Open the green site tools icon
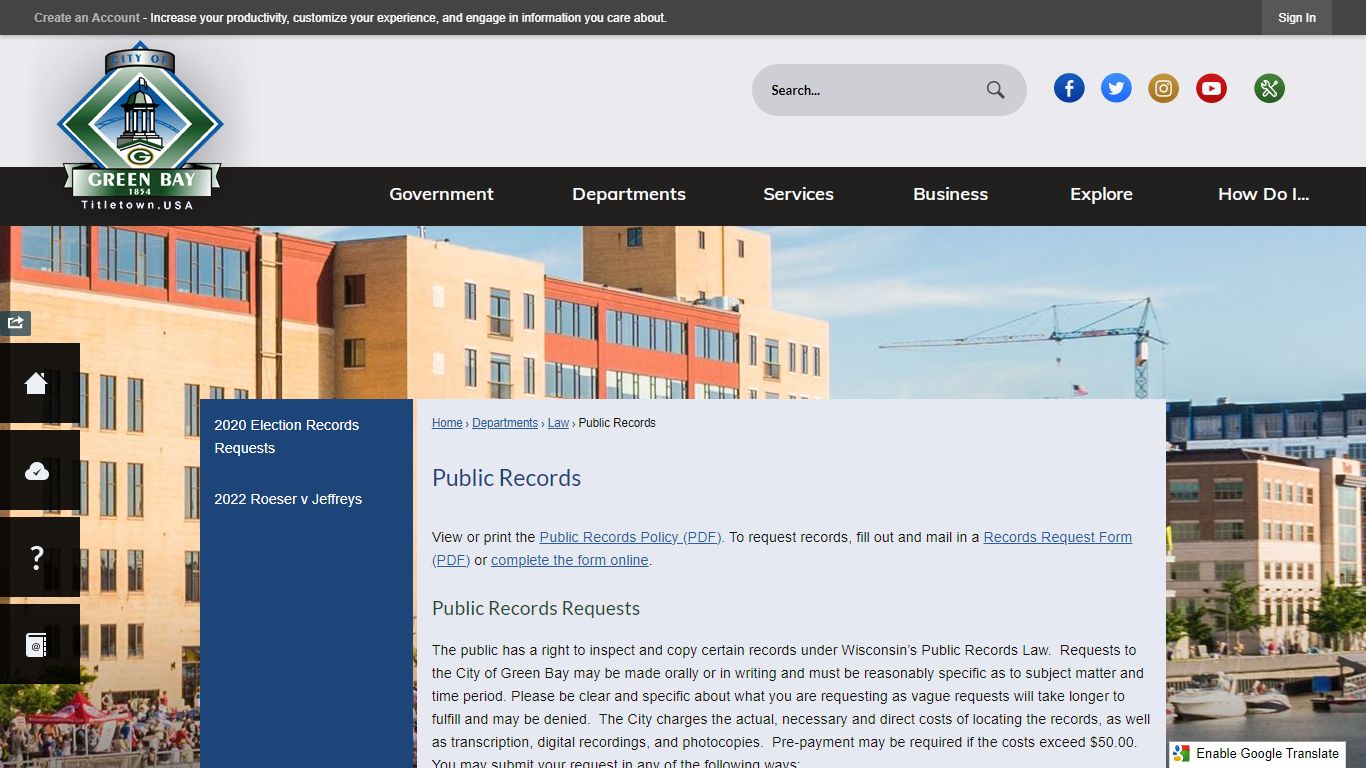 (1269, 89)
